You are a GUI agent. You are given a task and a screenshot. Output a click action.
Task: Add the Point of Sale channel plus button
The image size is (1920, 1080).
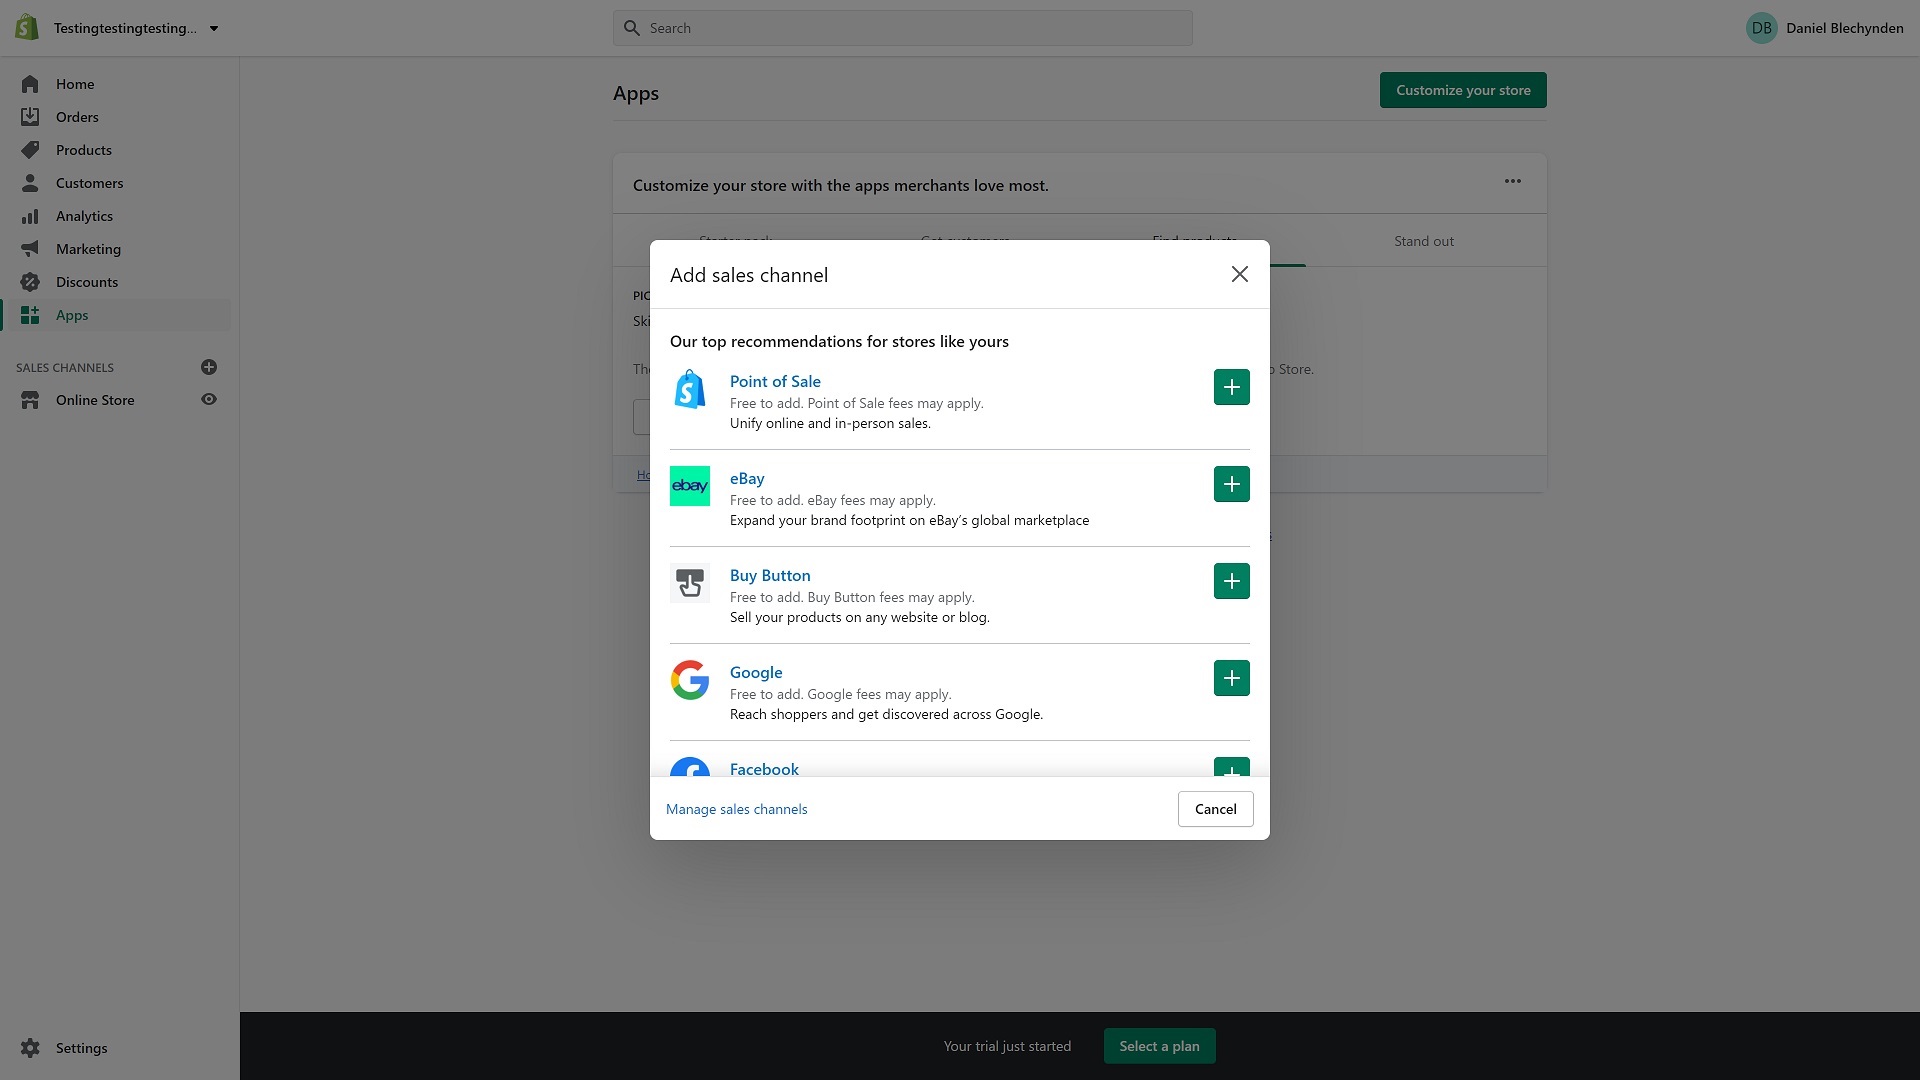point(1231,387)
